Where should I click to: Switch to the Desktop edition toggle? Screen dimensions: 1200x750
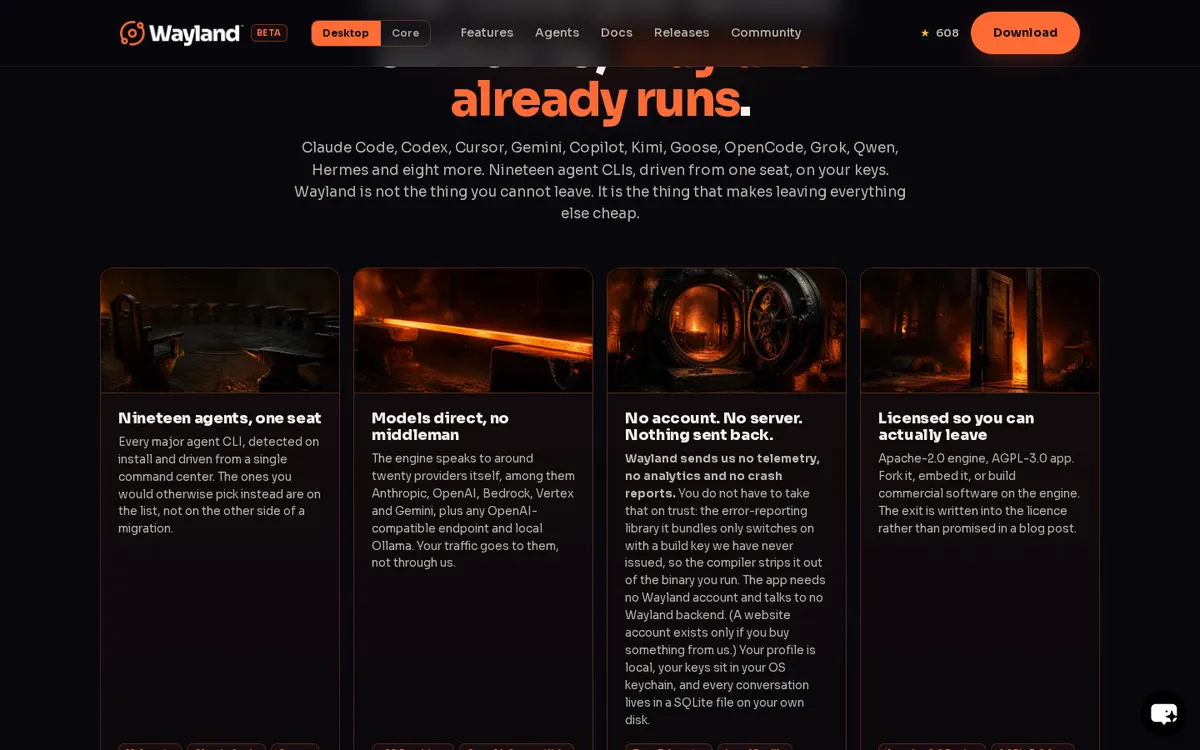point(346,33)
